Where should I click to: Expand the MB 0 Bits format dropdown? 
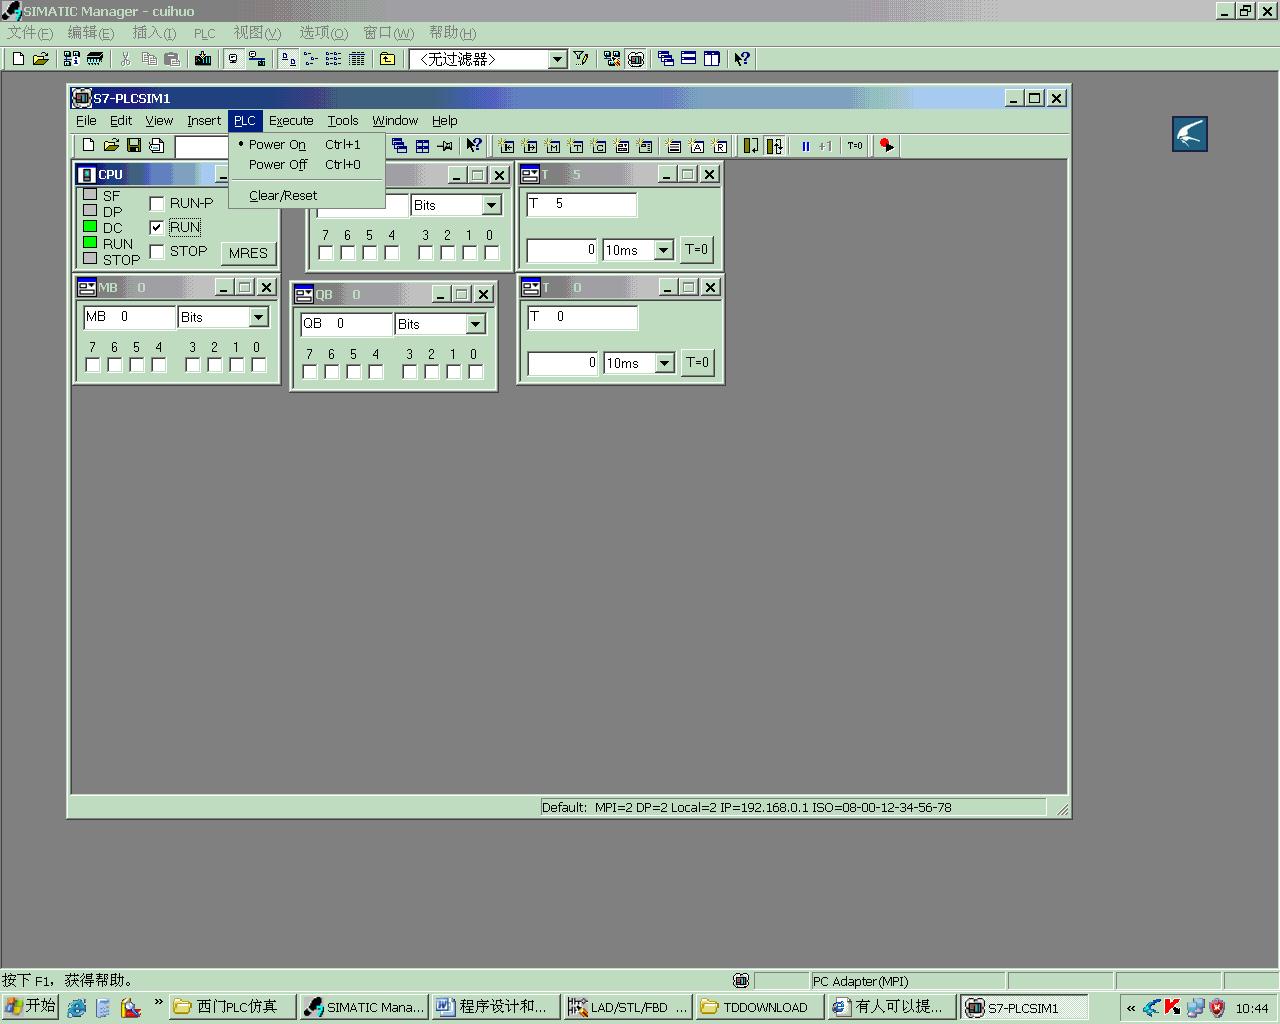[x=259, y=317]
